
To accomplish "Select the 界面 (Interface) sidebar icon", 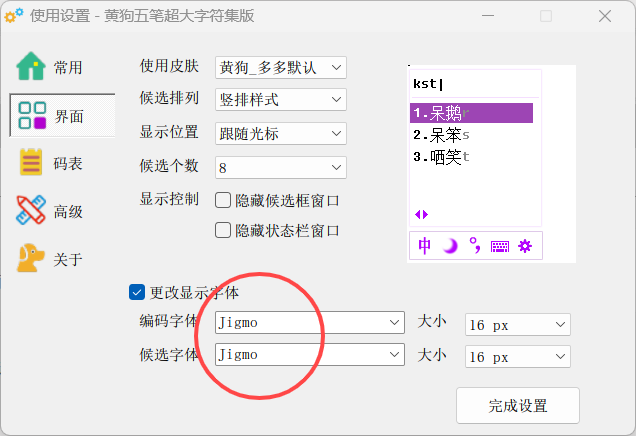I will pyautogui.click(x=50, y=116).
